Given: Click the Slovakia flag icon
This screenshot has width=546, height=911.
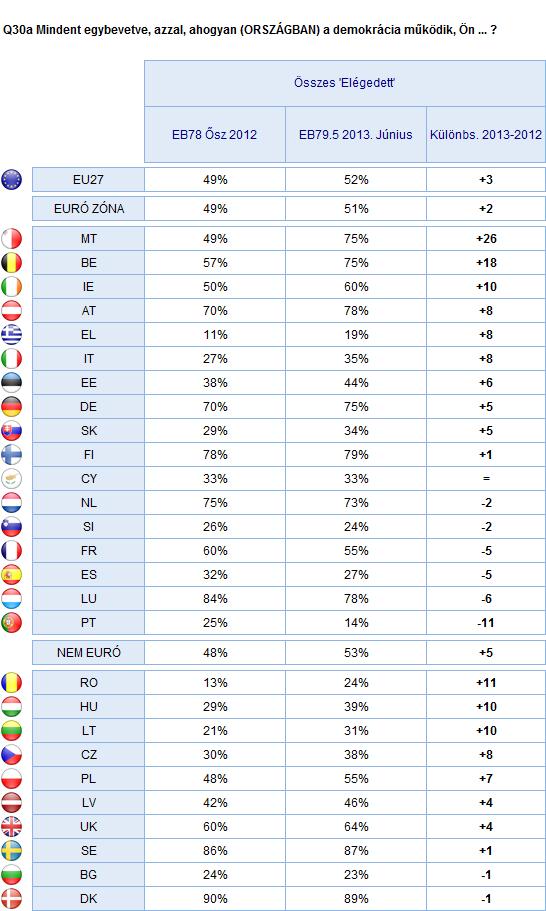Looking at the screenshot, I should pos(12,431).
